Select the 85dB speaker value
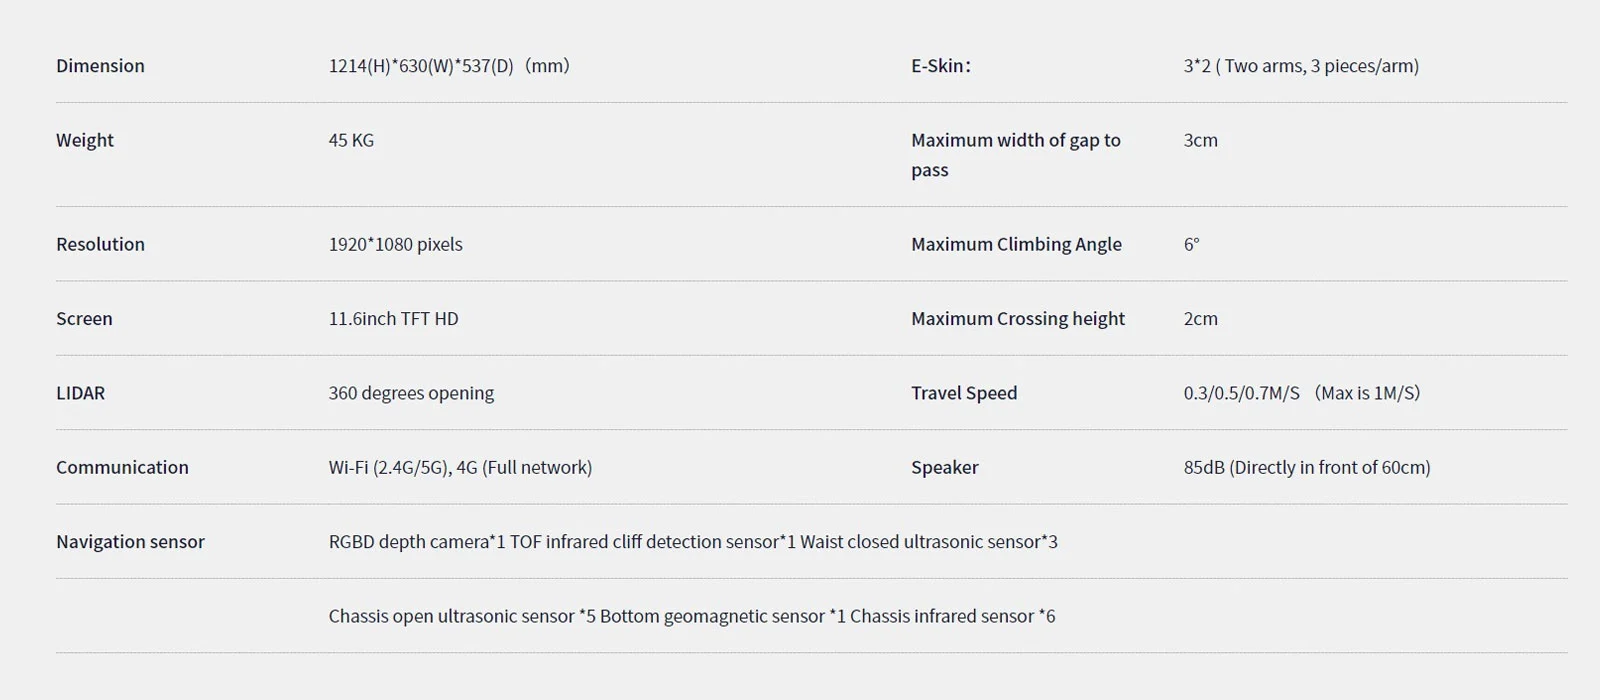The width and height of the screenshot is (1600, 700). pos(1306,467)
